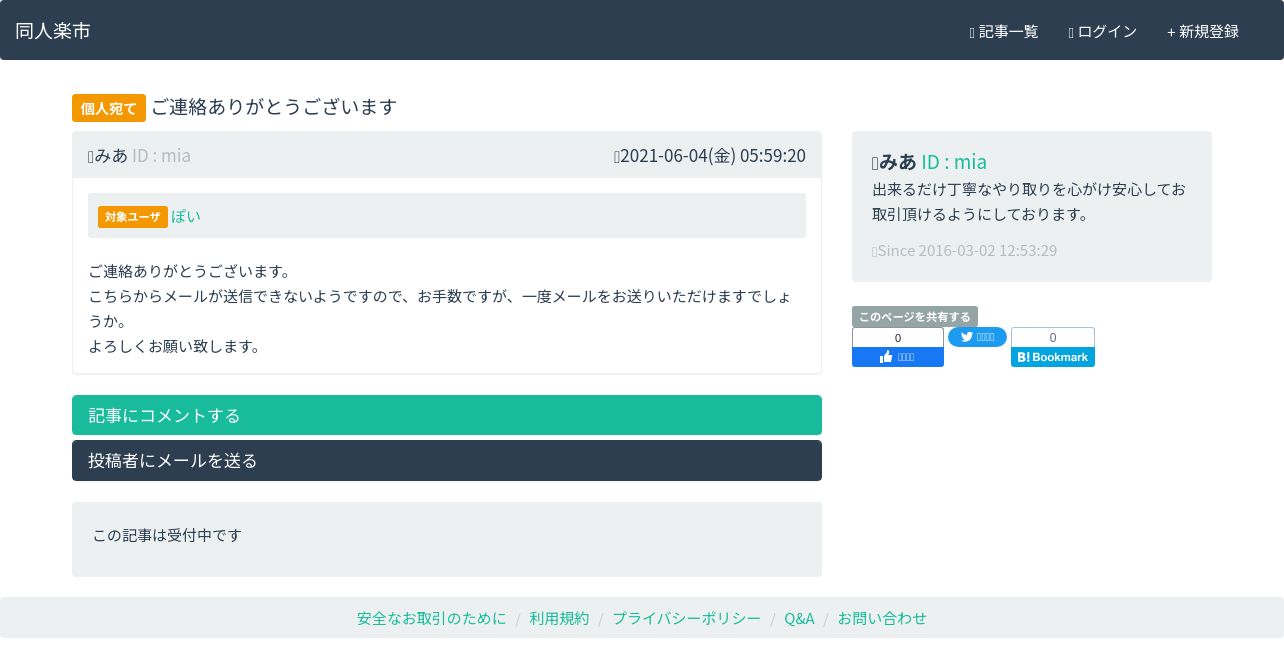Screen dimensions: 1284x659
Task: Click the 対象ユーザ orange label
Action: tap(133, 217)
